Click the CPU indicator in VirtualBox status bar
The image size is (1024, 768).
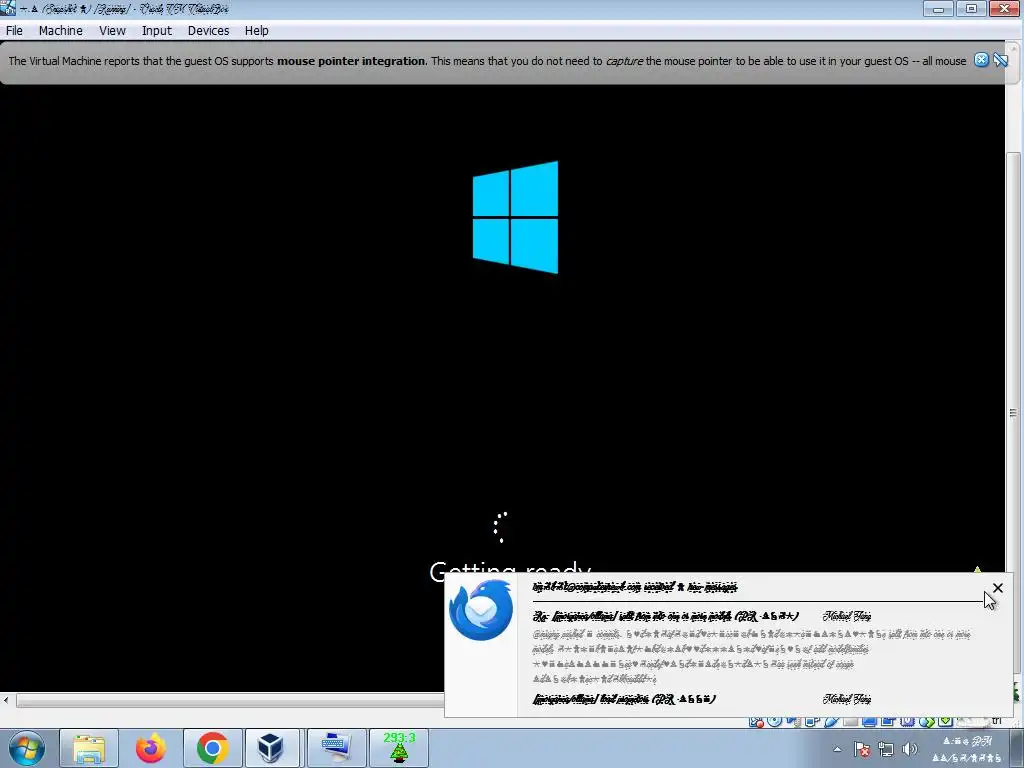pos(907,722)
